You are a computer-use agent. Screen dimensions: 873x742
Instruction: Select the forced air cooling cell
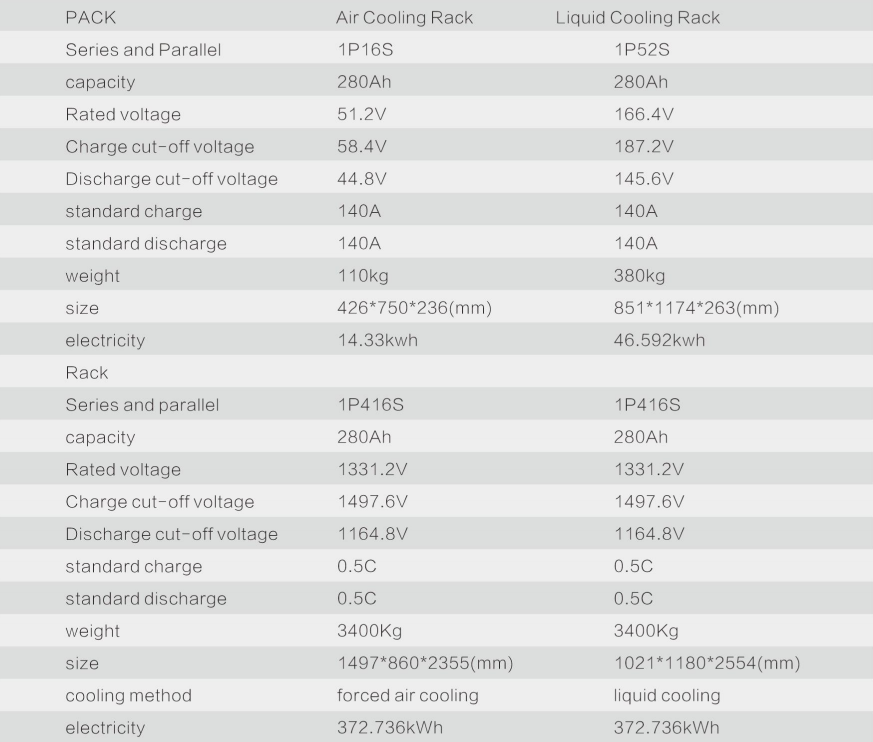pyautogui.click(x=407, y=695)
